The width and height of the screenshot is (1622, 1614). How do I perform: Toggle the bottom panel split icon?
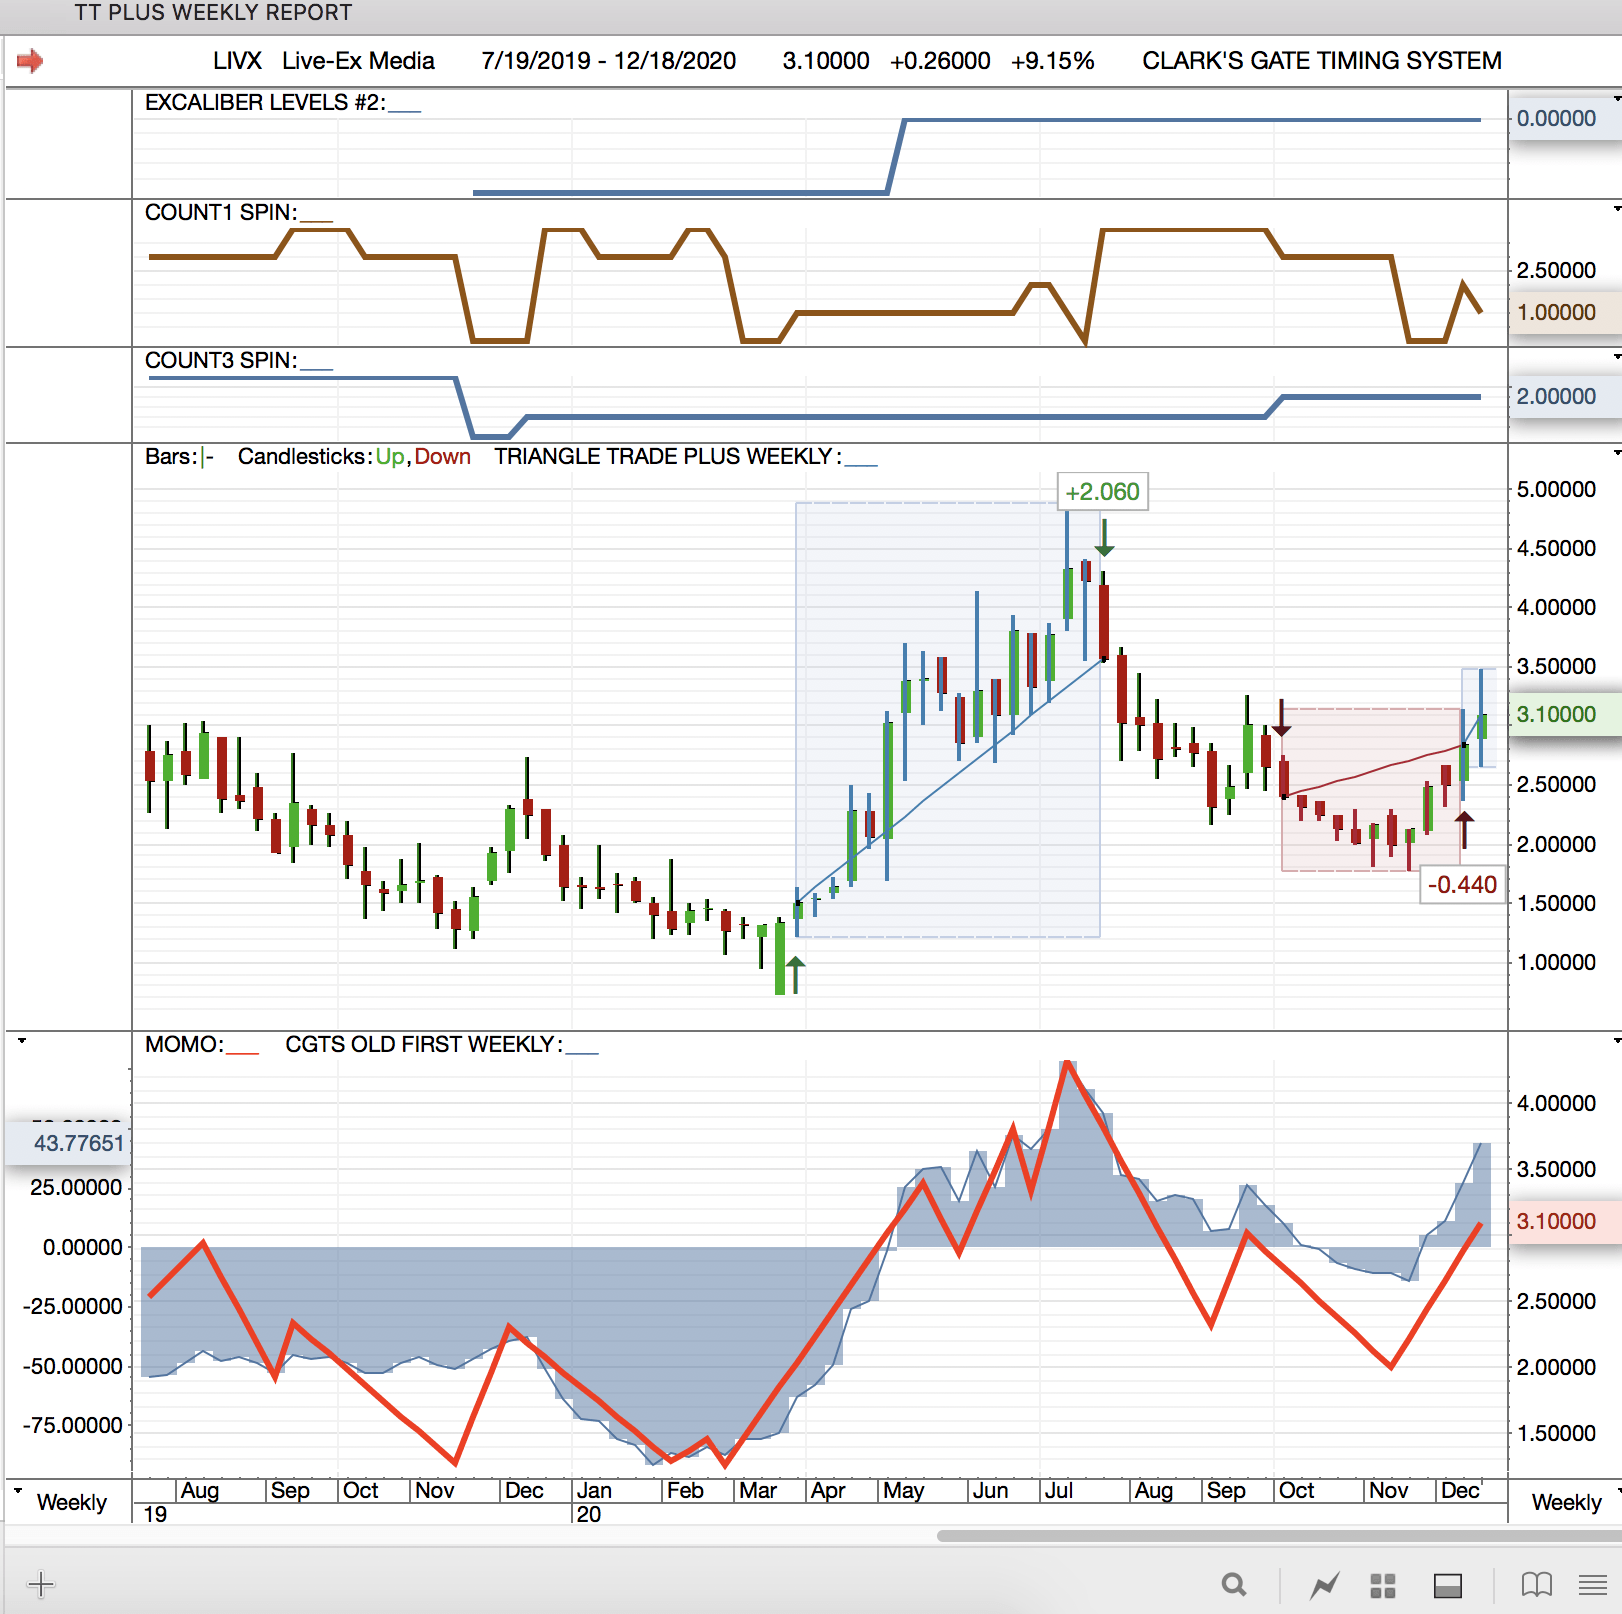coord(1447,1585)
